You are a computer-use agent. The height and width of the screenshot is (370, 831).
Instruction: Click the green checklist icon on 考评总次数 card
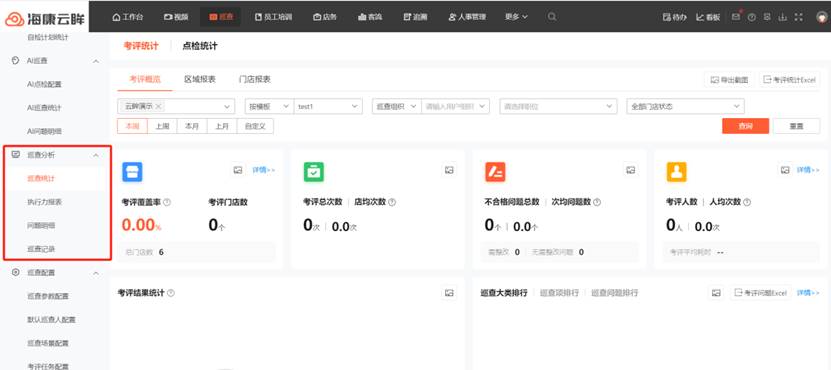(x=314, y=172)
